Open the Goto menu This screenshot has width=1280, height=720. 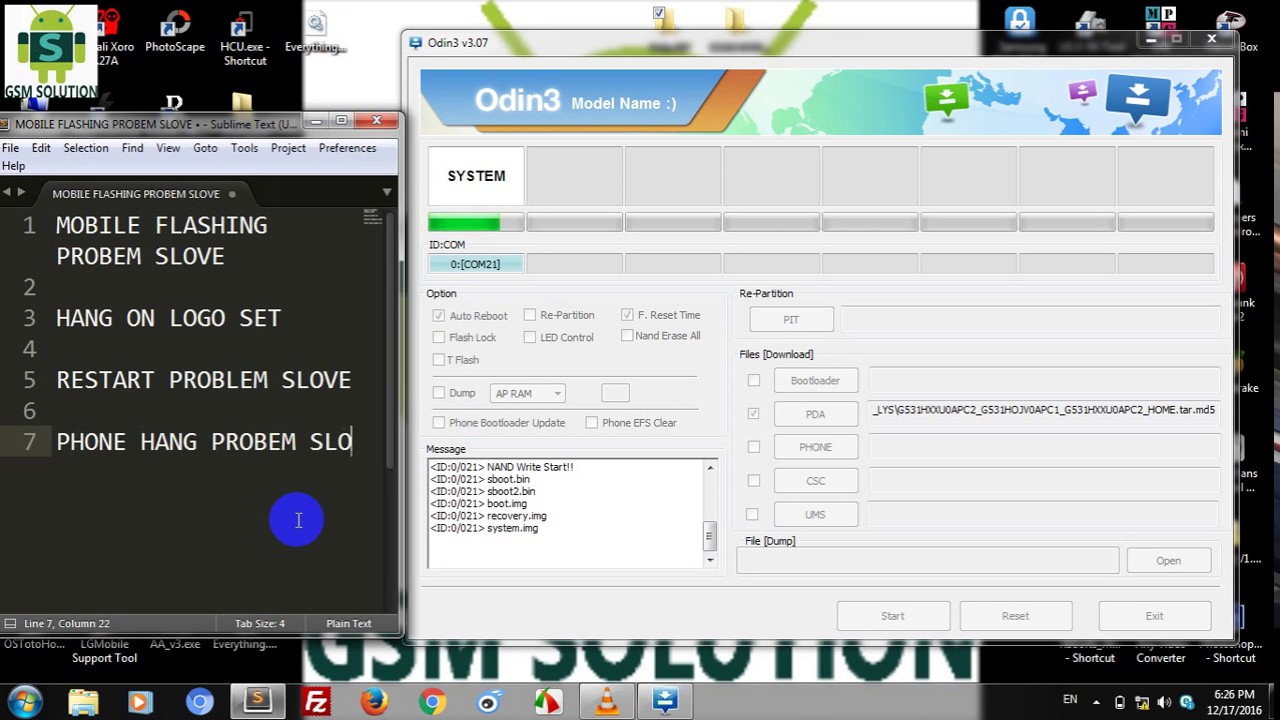click(x=205, y=148)
